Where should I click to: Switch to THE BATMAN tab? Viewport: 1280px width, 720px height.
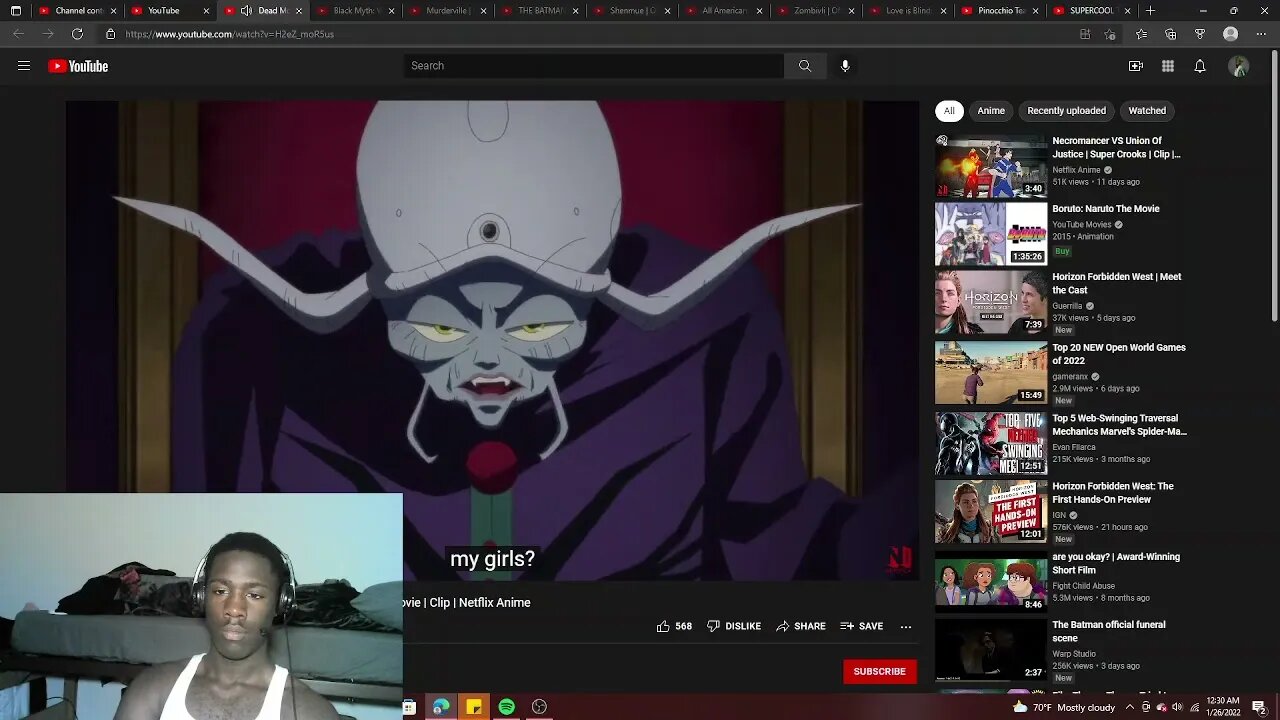(x=540, y=11)
